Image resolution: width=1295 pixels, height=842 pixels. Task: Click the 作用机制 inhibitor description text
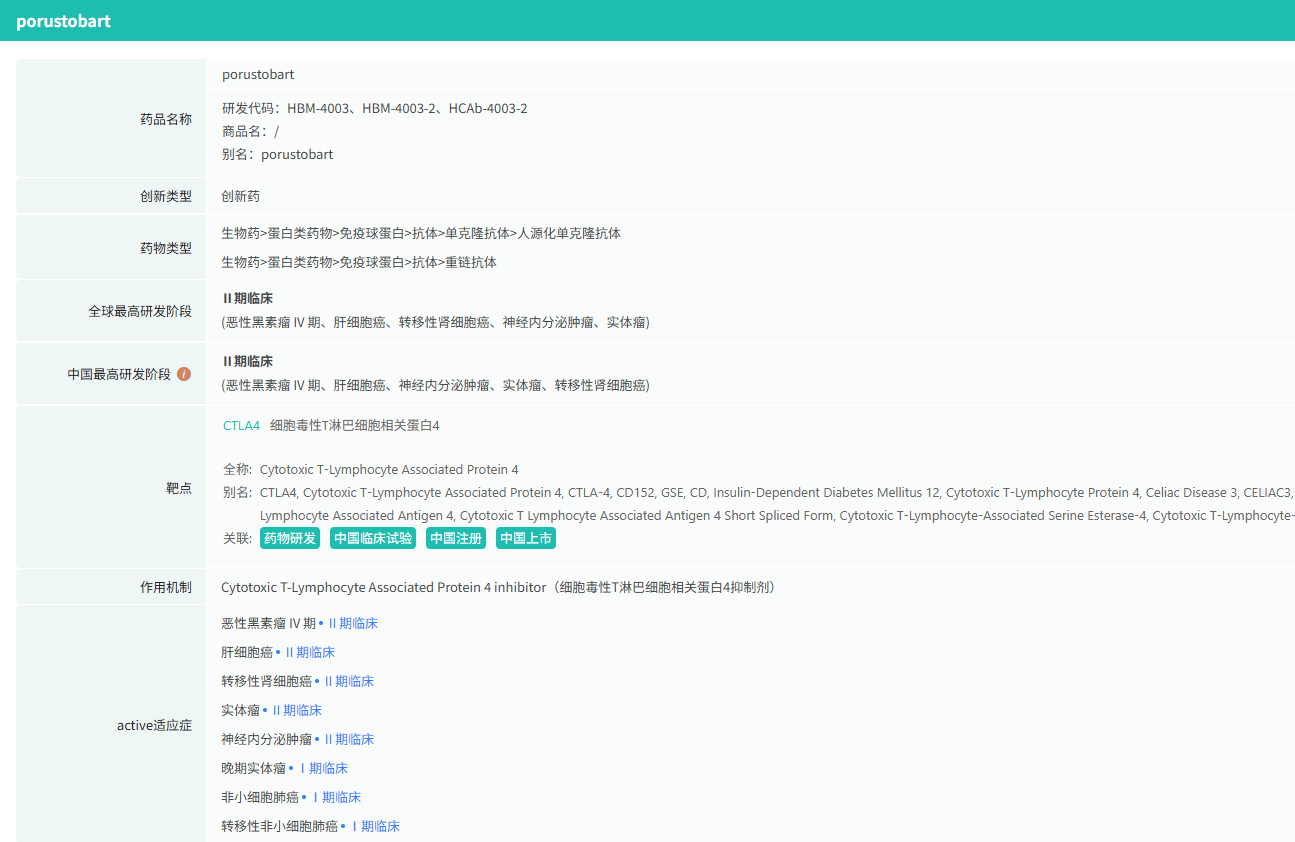point(498,588)
